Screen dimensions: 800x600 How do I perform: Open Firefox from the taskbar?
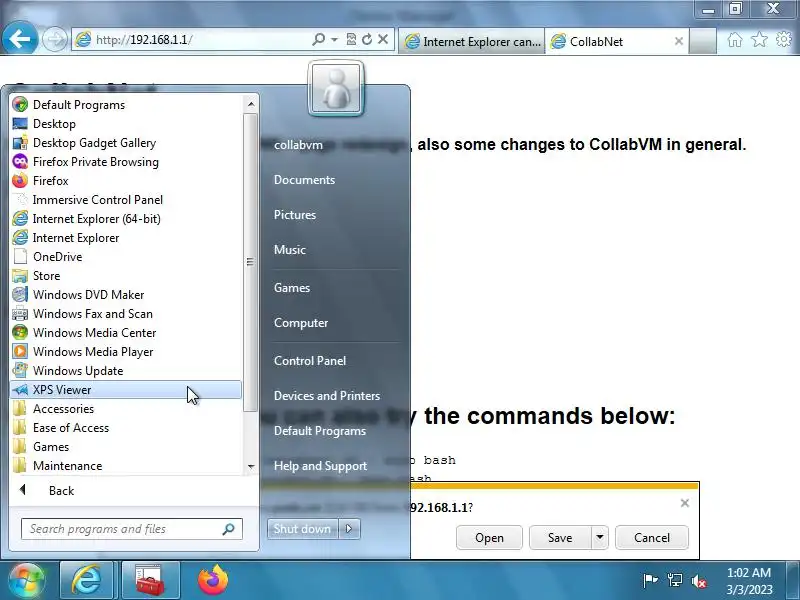[213, 580]
